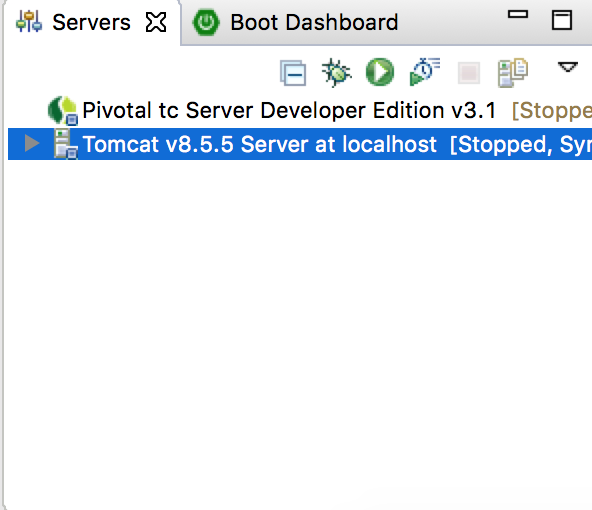Close the Servers view tab
Image resolution: width=592 pixels, height=510 pixels.
point(156,22)
